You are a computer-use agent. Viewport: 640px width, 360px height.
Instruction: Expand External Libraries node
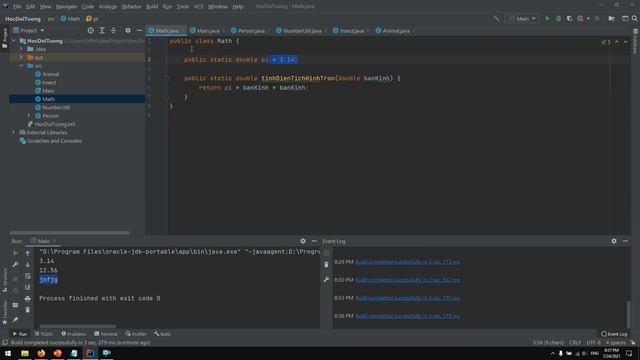14,132
